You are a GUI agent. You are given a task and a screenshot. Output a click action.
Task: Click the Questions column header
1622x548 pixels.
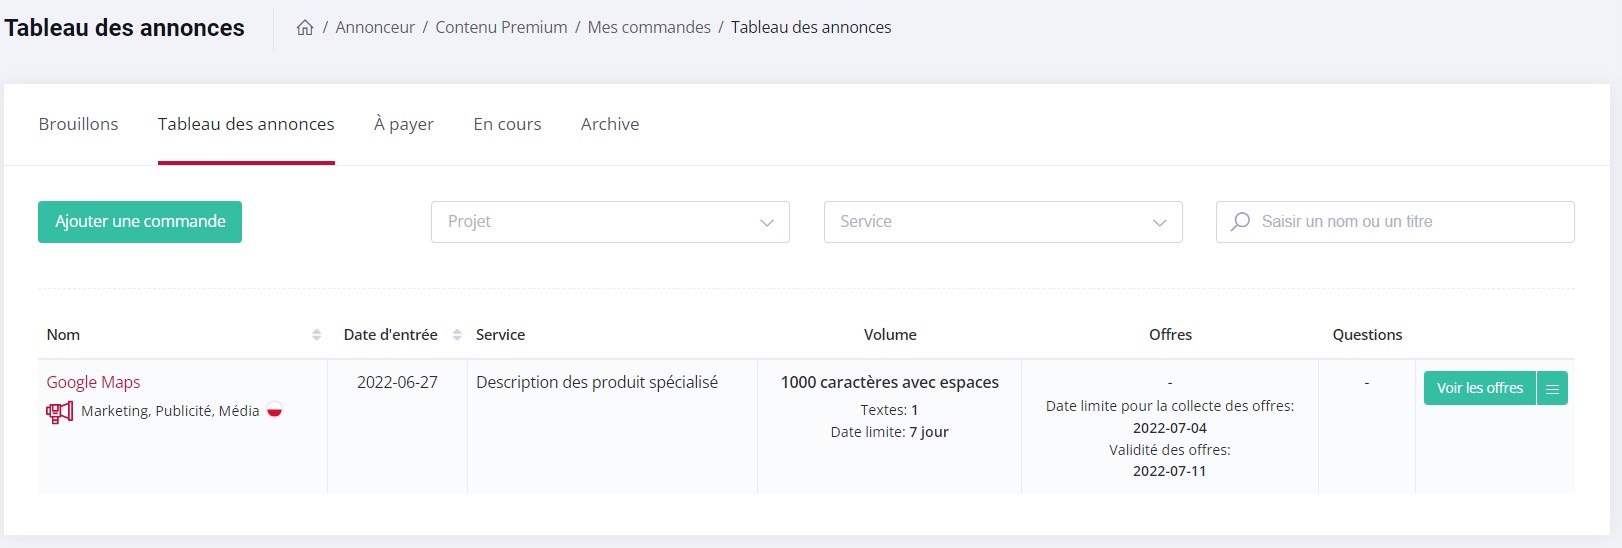(1367, 335)
